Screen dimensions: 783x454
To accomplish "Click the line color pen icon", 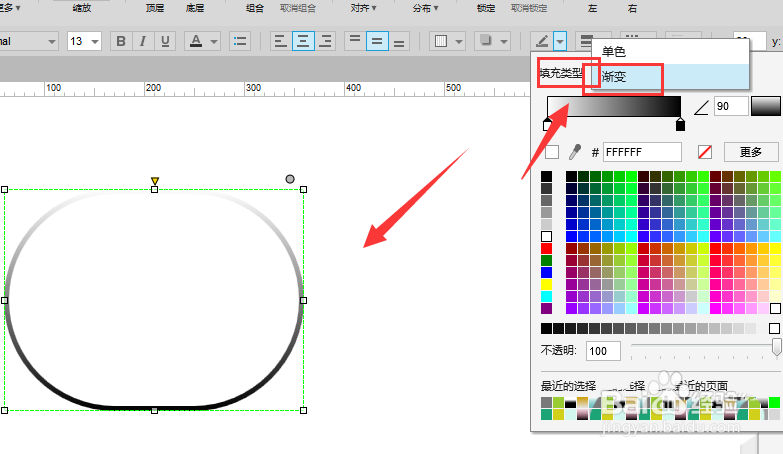I will tap(542, 41).
